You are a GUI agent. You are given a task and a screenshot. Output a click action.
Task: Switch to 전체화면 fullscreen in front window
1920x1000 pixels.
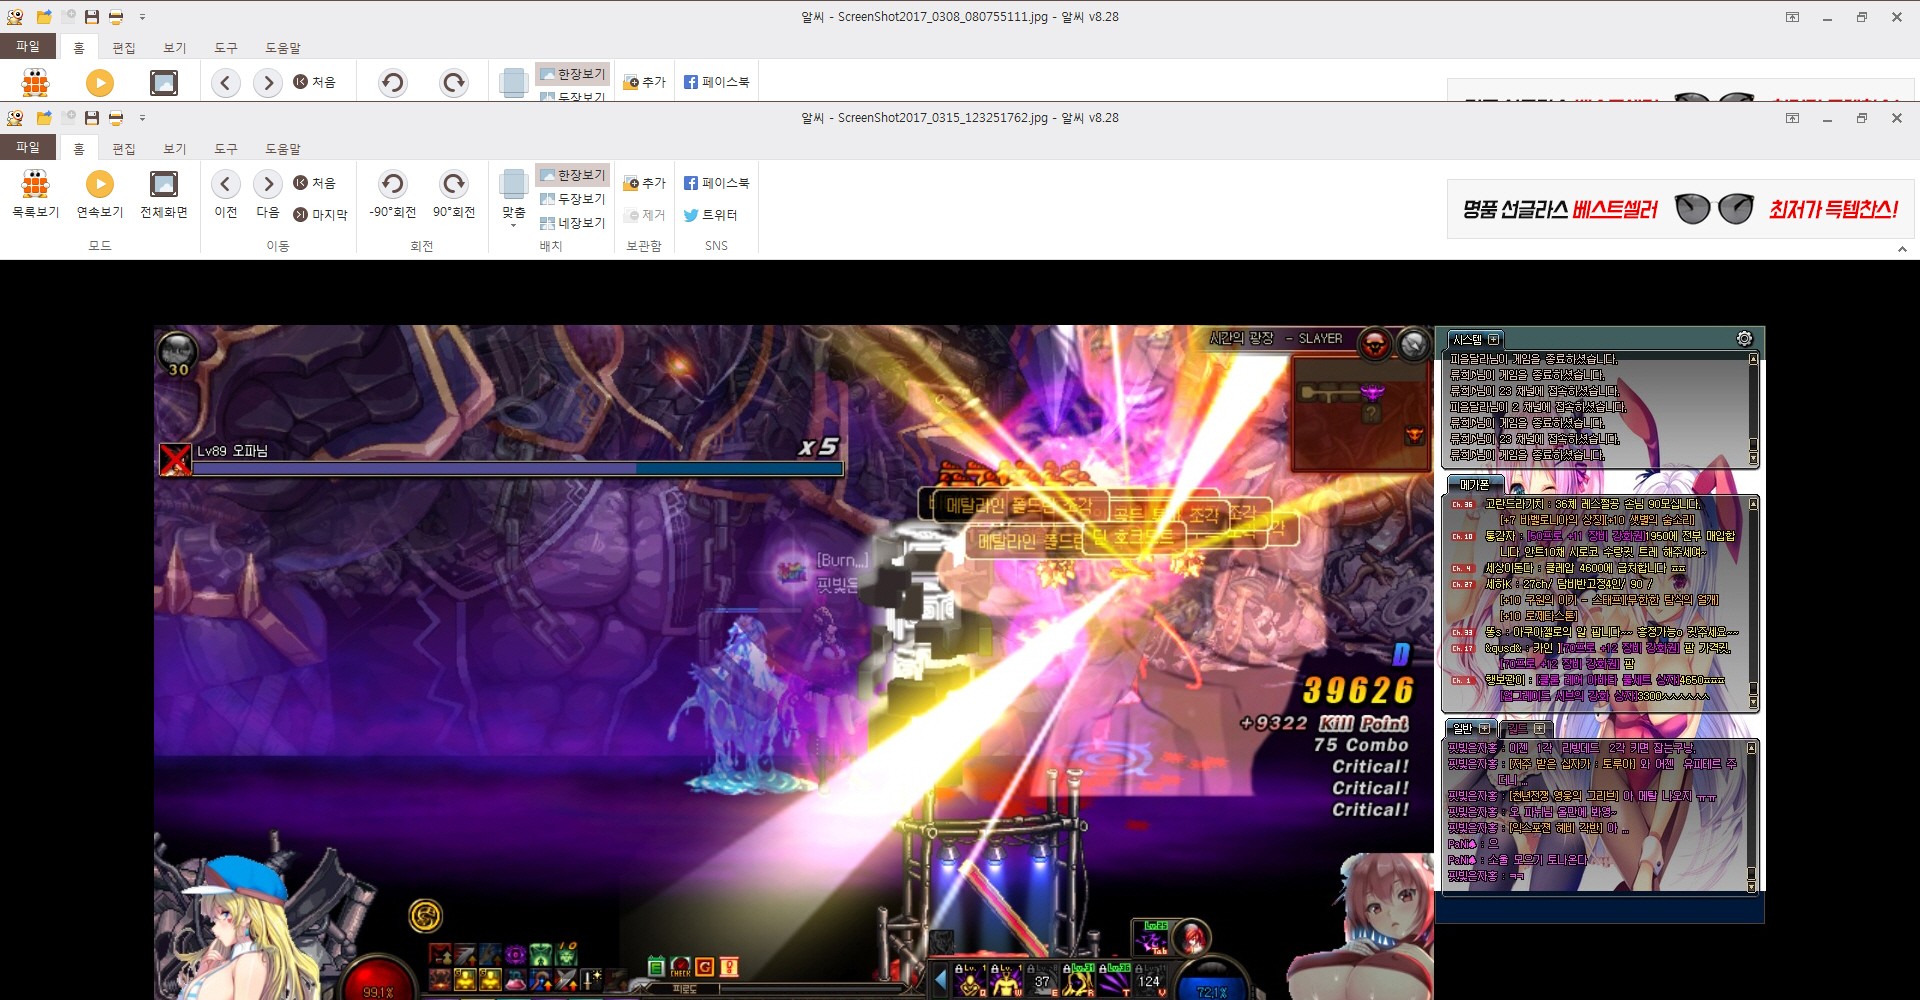point(164,194)
